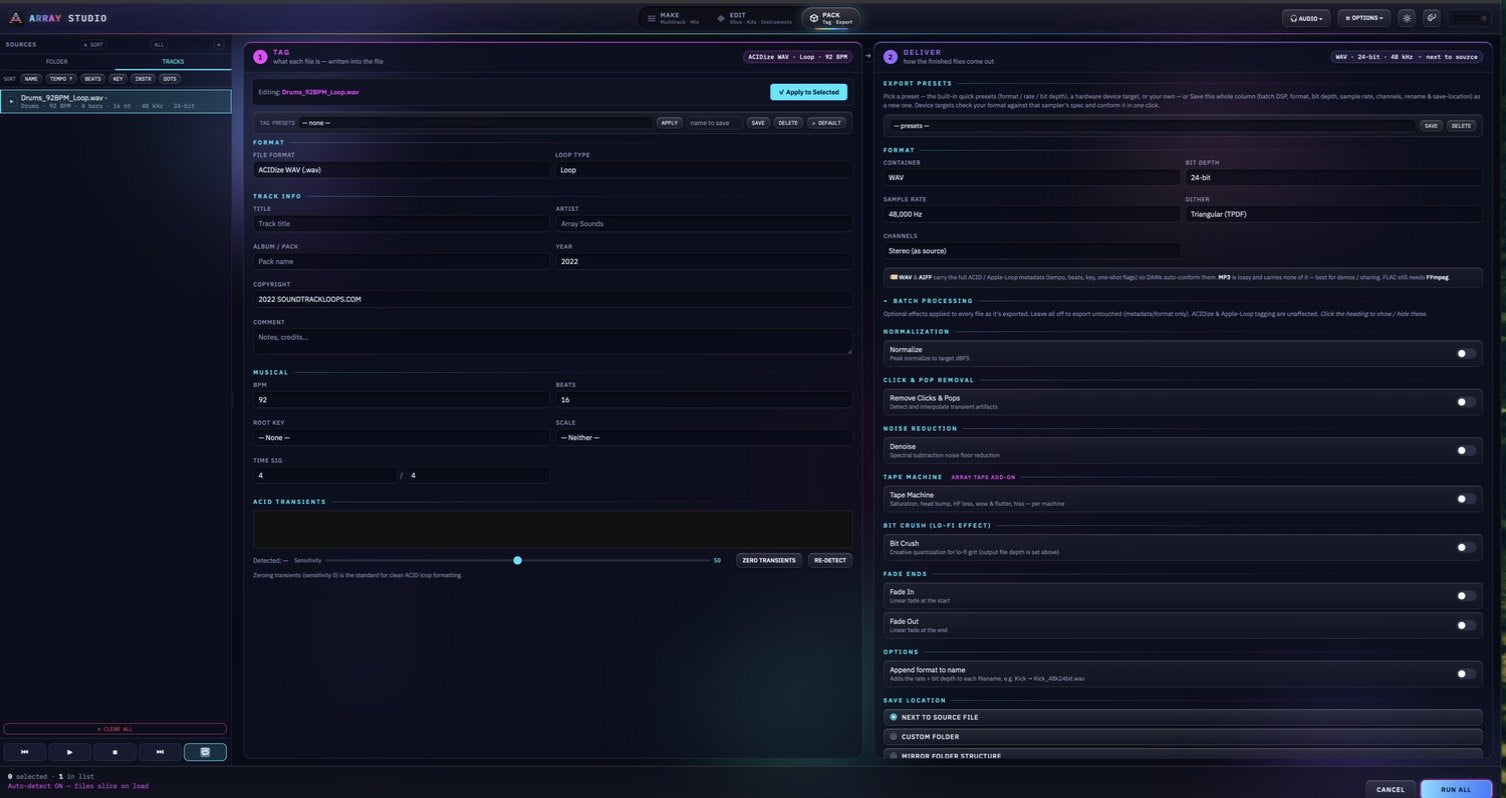The image size is (1506, 798).
Task: Click the Array Studio logo icon
Action: tap(15, 18)
